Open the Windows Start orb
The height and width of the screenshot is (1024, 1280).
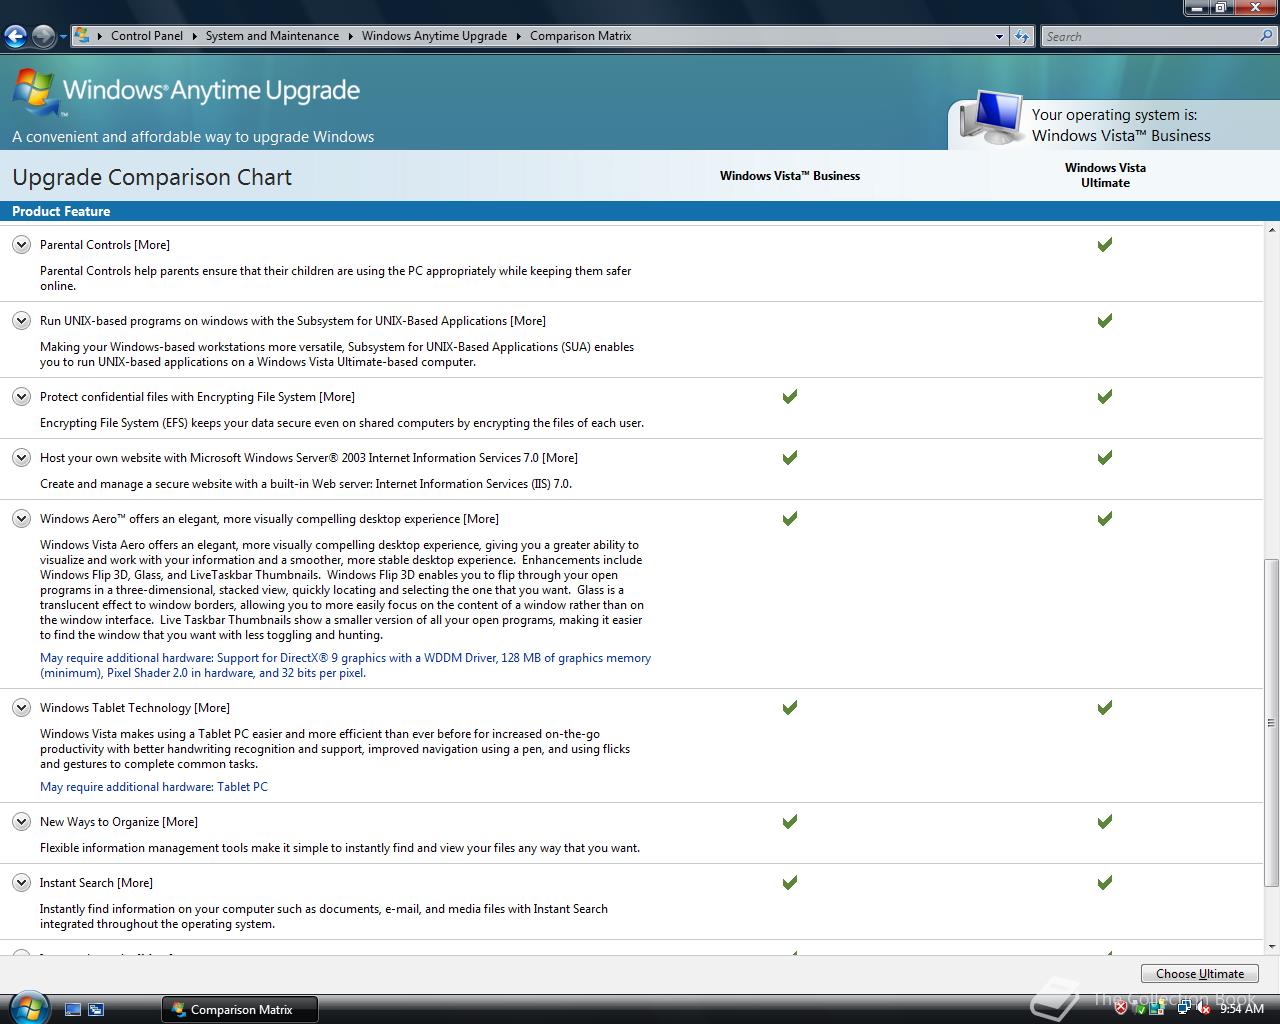[x=28, y=1007]
